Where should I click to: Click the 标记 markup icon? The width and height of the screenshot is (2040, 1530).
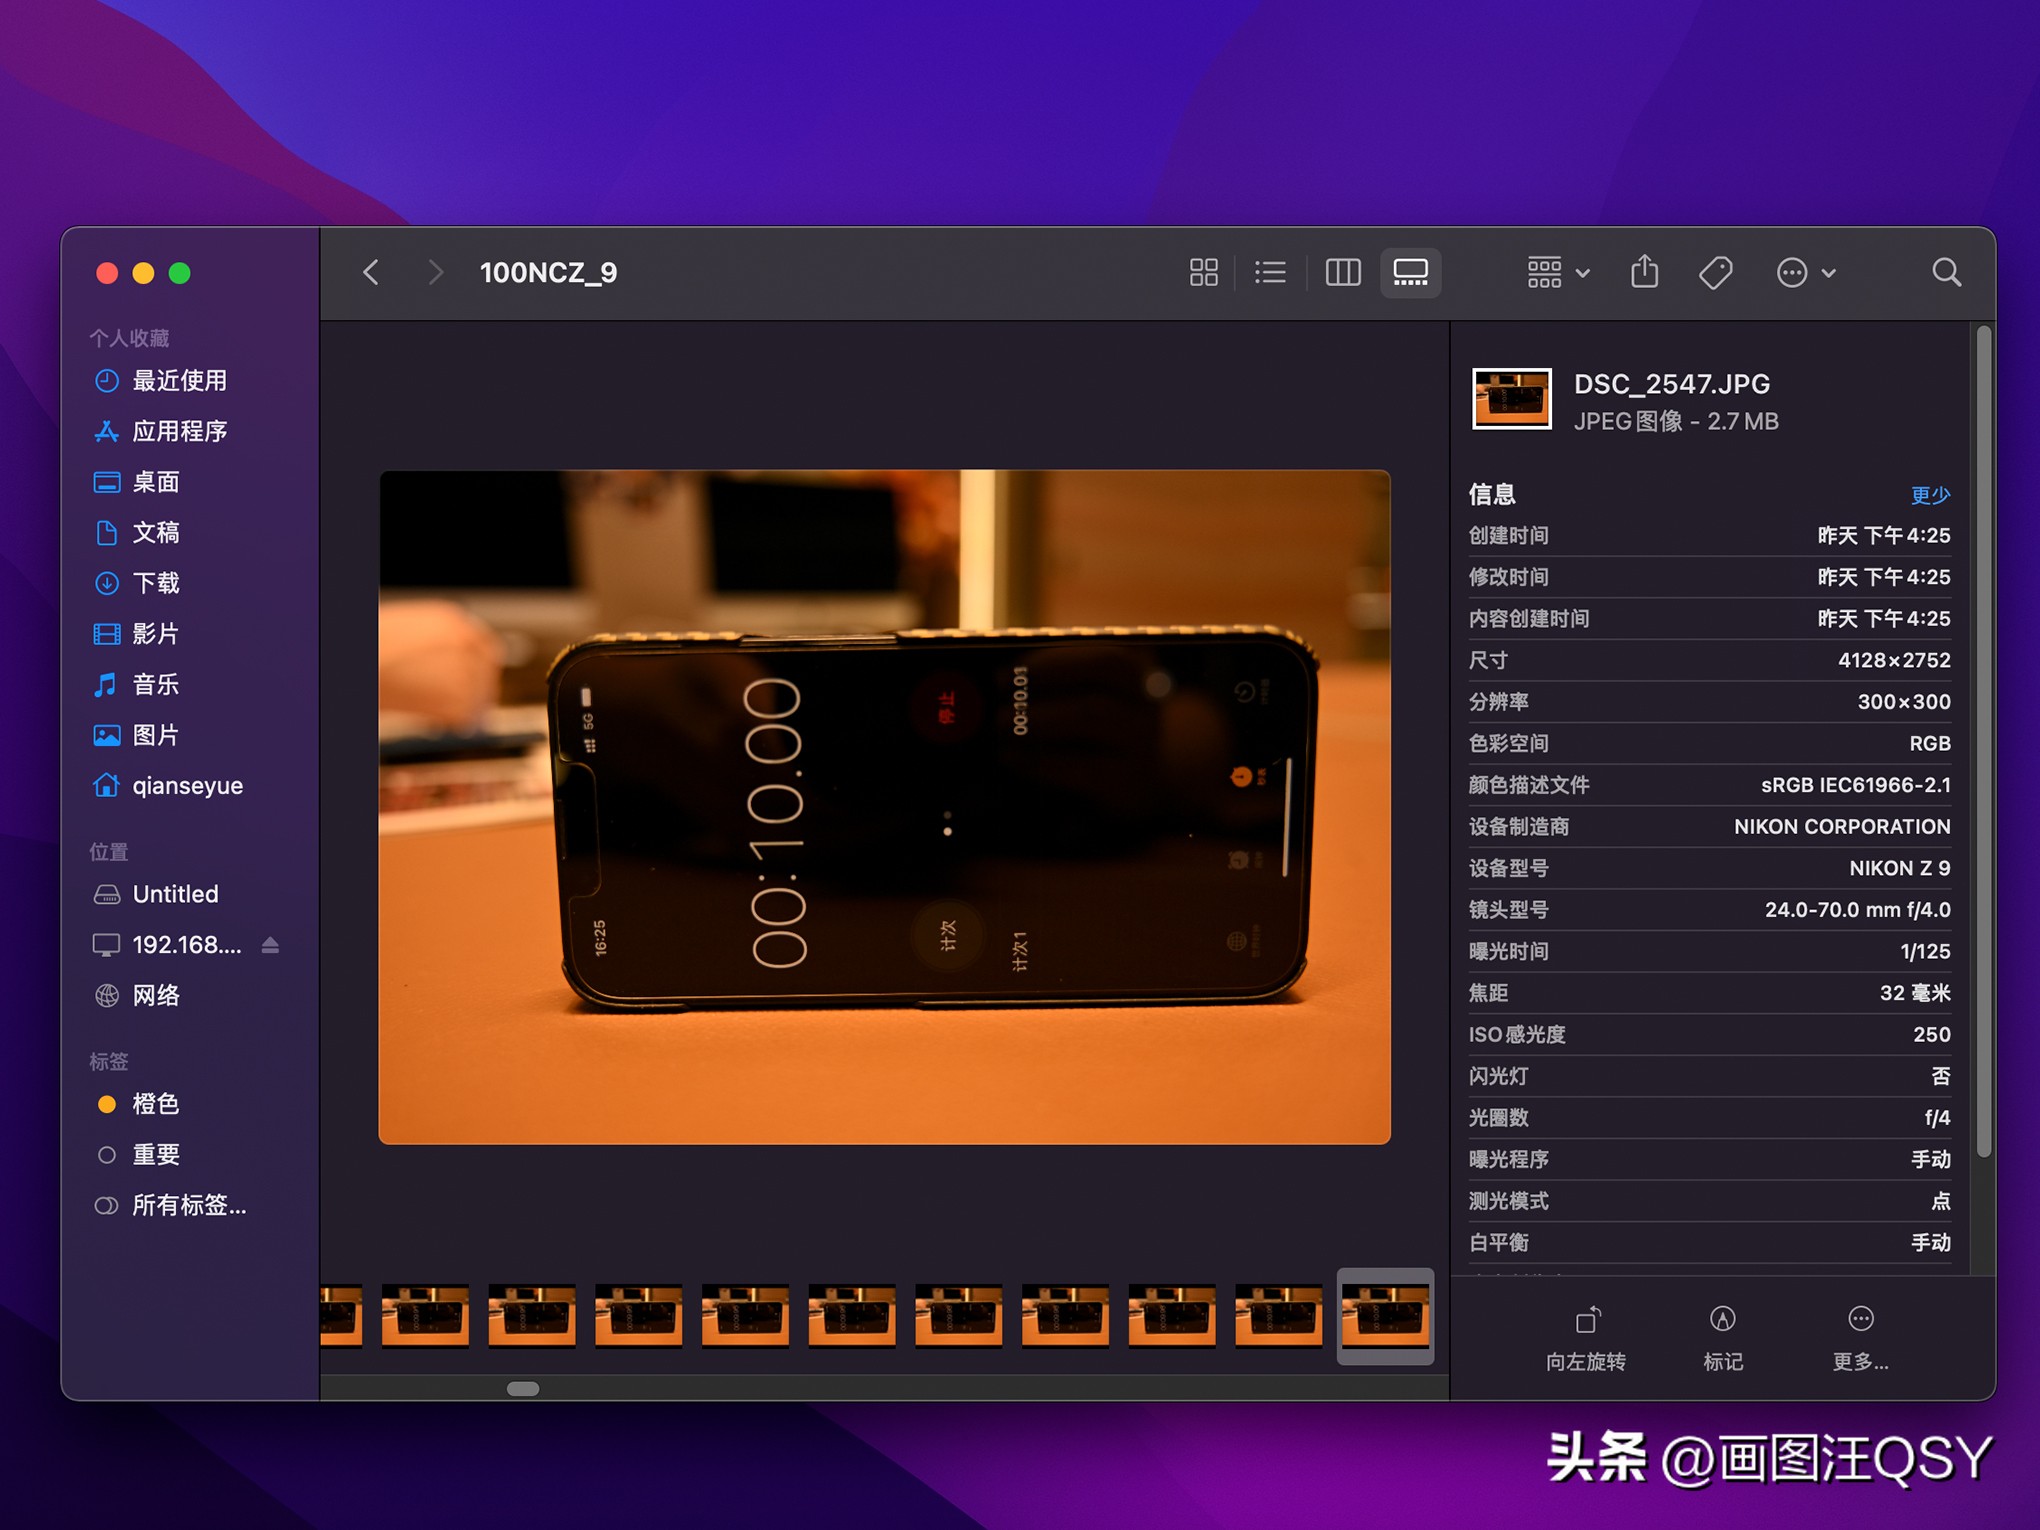[x=1722, y=1320]
